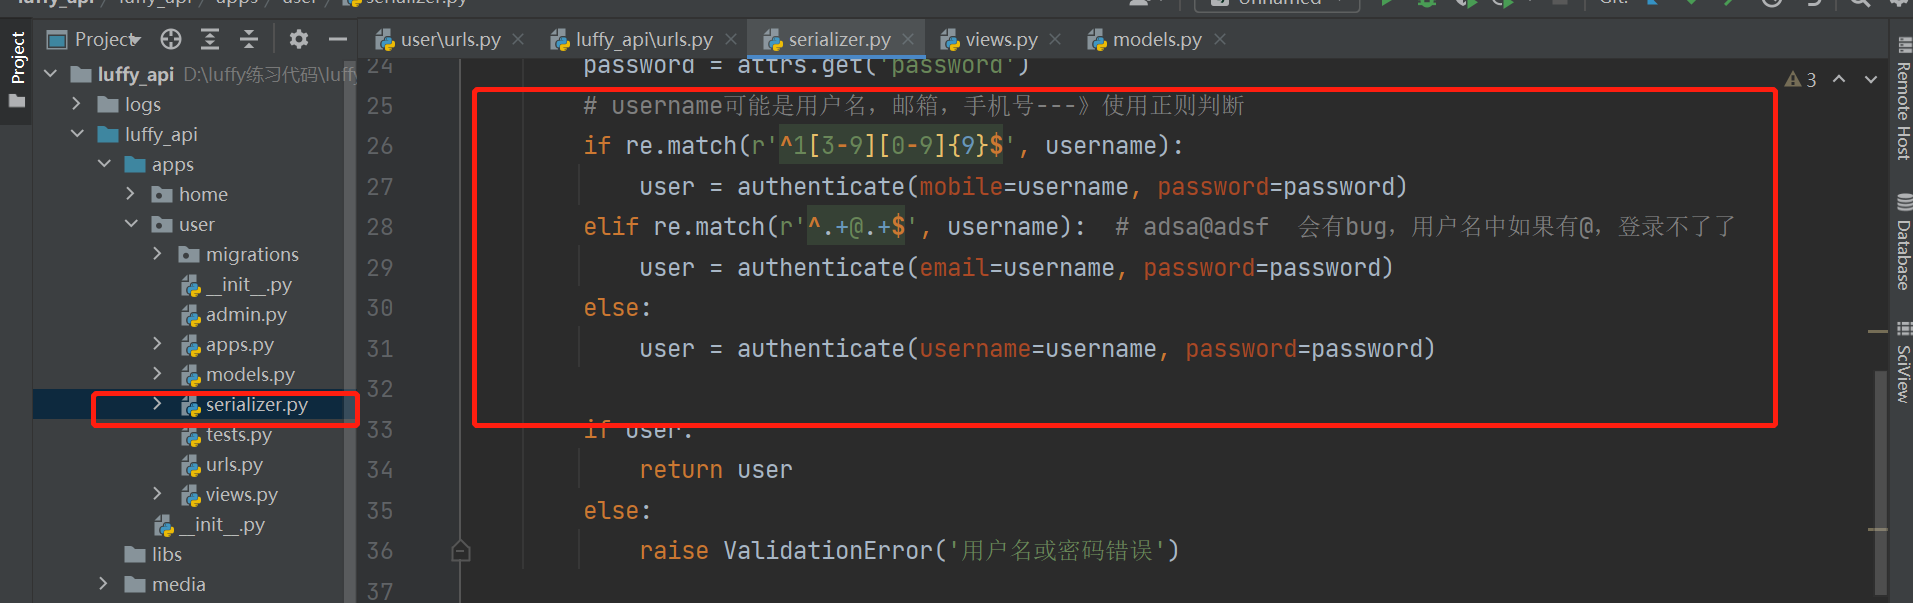
Task: Expand serializer.py structure arrow
Action: pos(158,404)
